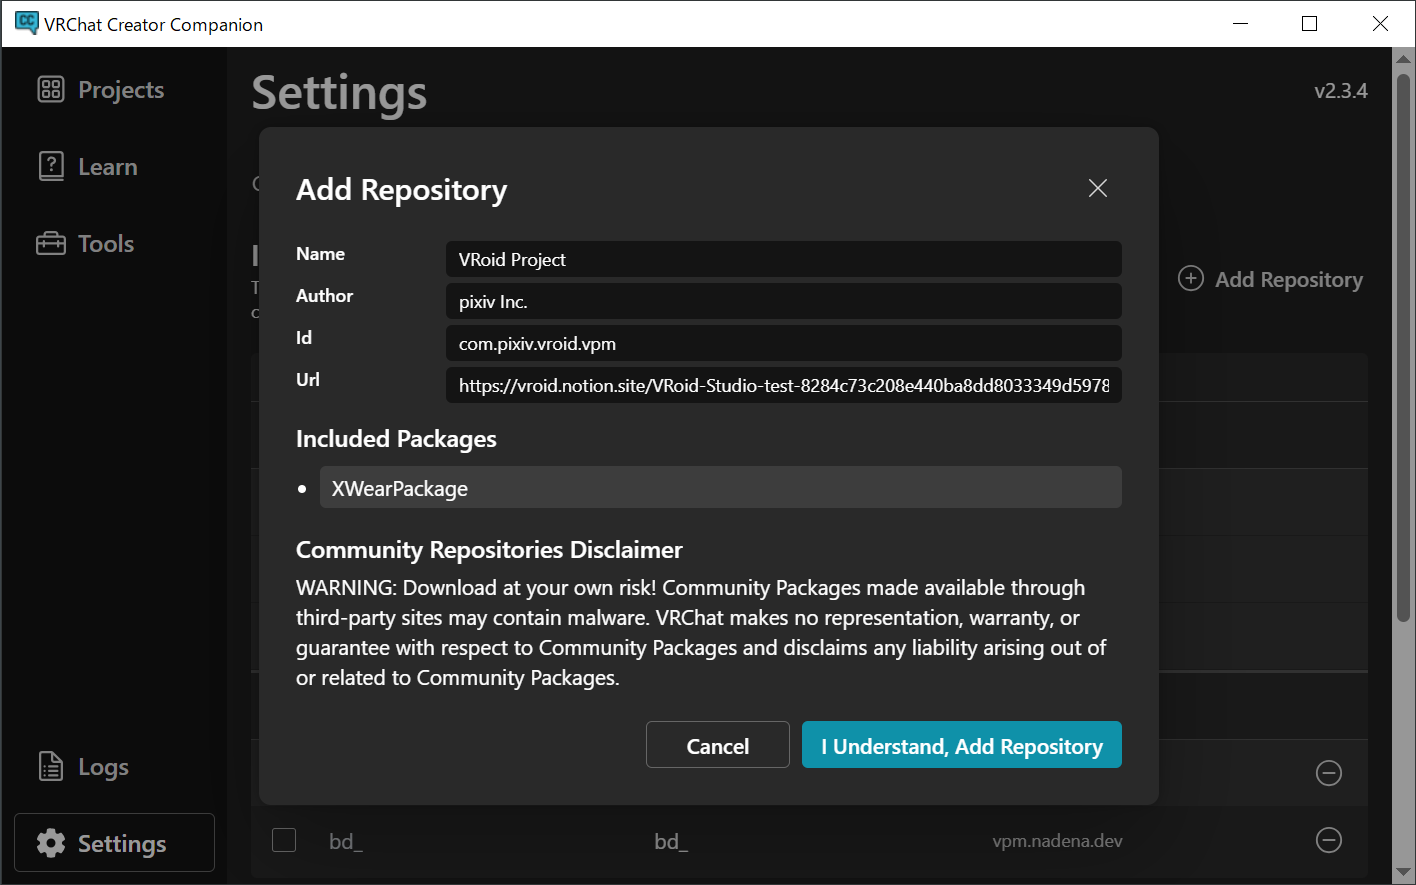Click the Author field showing pixiv Inc.

(x=784, y=301)
